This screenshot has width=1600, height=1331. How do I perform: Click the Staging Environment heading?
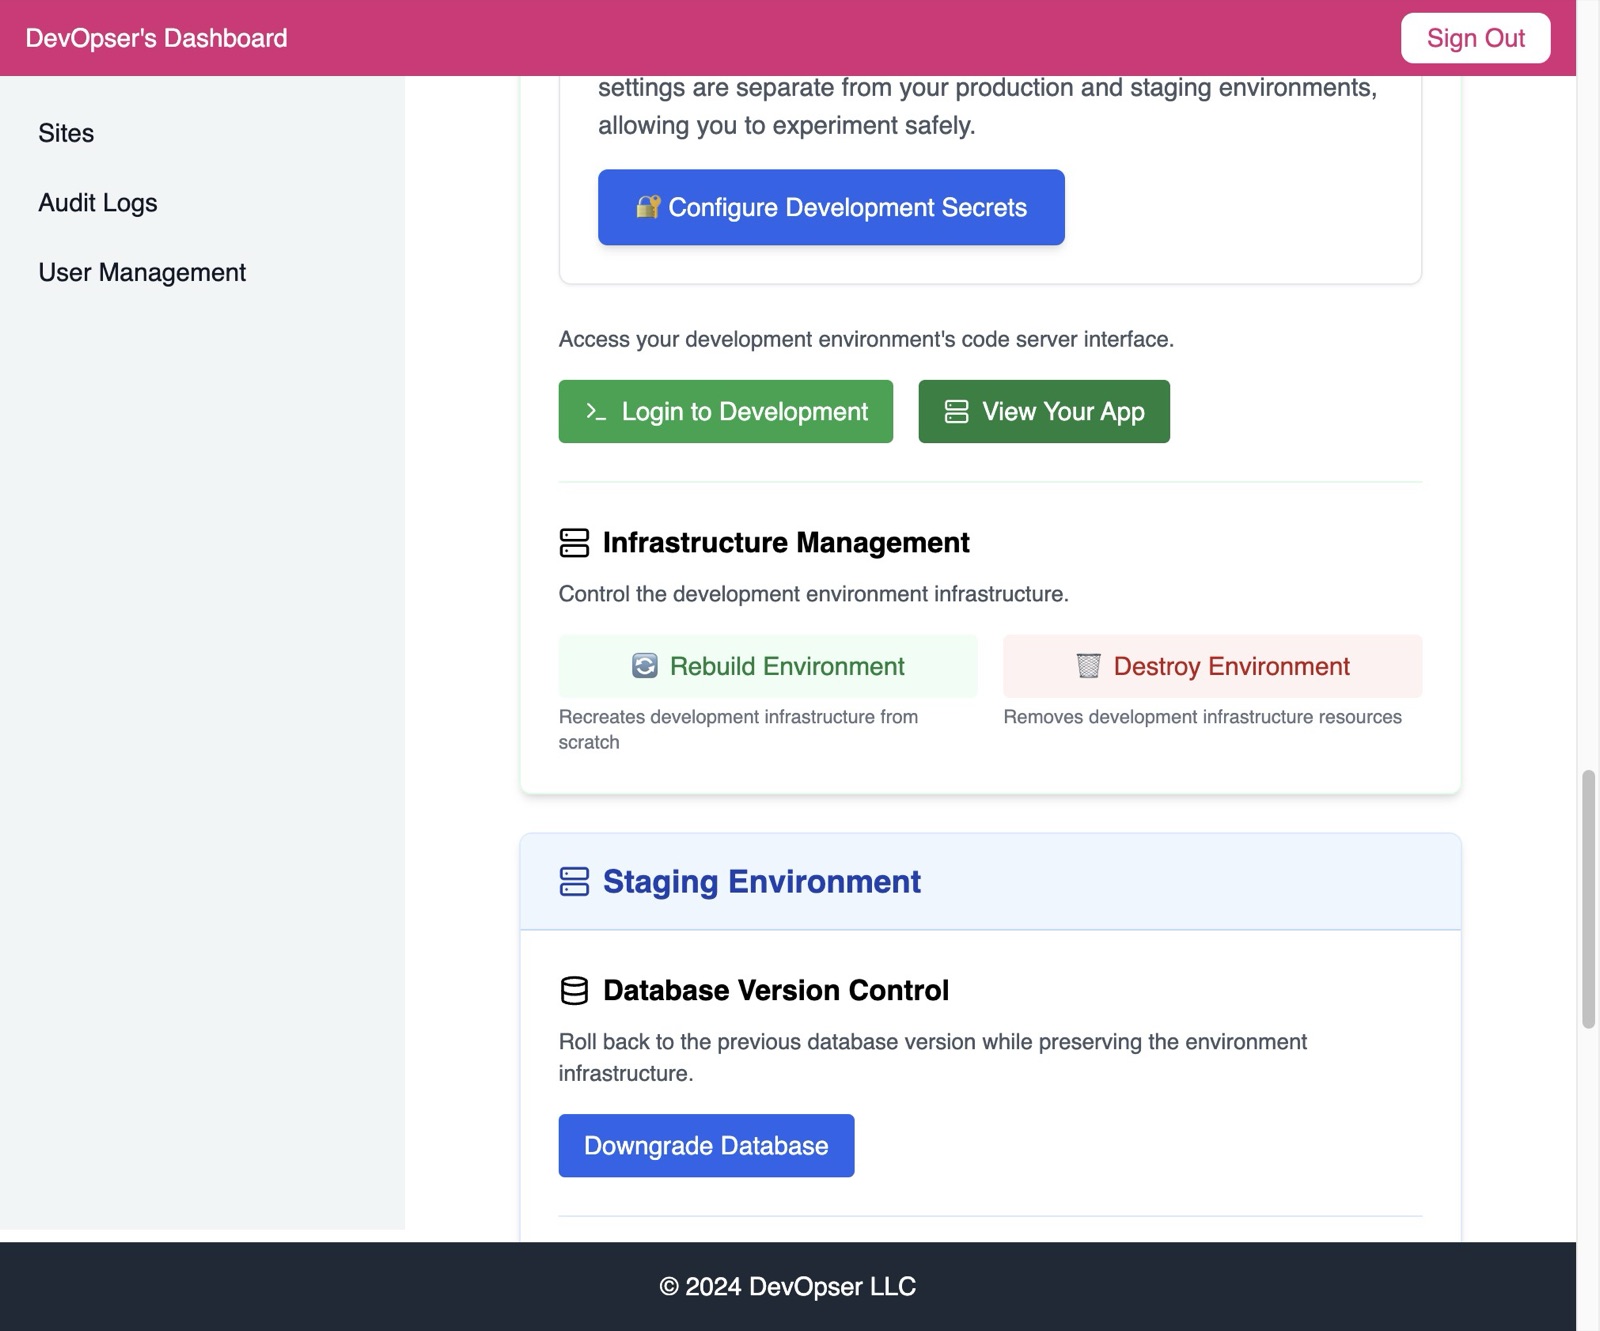pyautogui.click(x=761, y=882)
